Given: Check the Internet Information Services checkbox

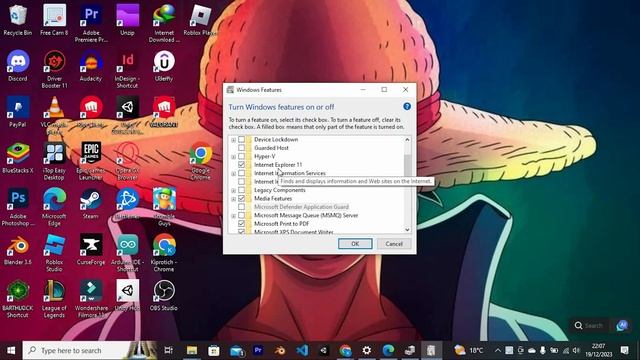Looking at the screenshot, I should 242,173.
